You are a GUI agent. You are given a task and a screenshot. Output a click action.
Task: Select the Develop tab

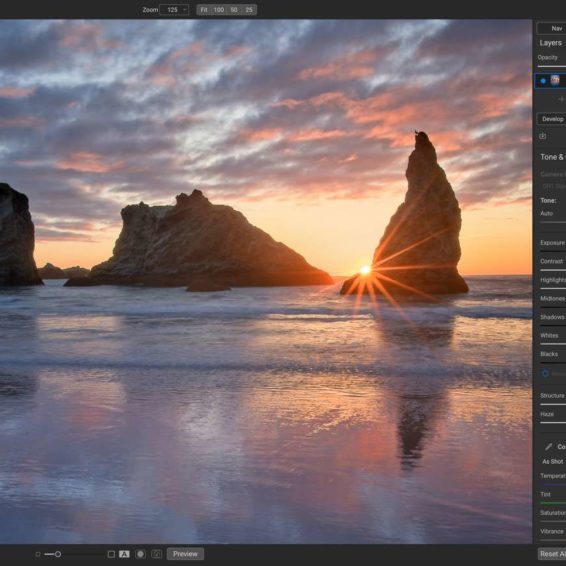552,119
